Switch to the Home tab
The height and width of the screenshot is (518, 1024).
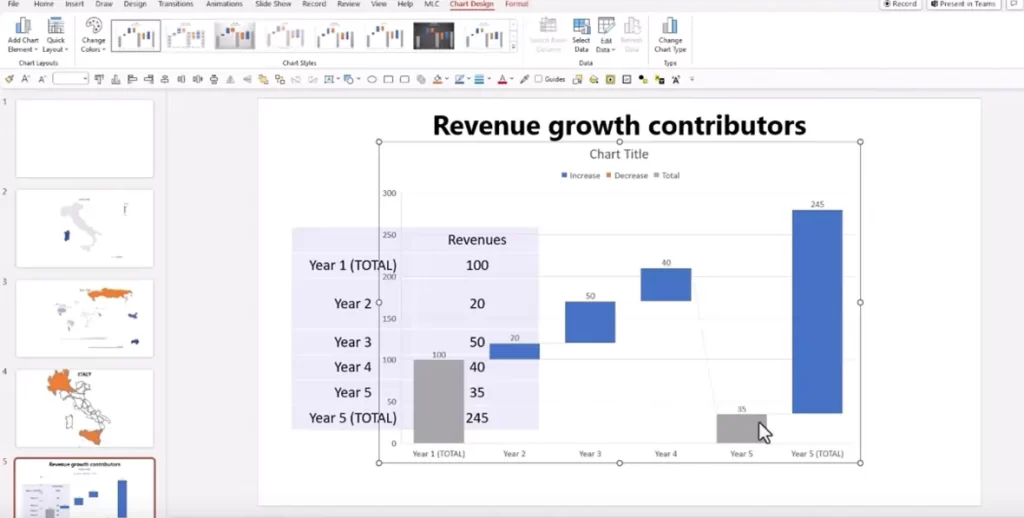[x=44, y=4]
